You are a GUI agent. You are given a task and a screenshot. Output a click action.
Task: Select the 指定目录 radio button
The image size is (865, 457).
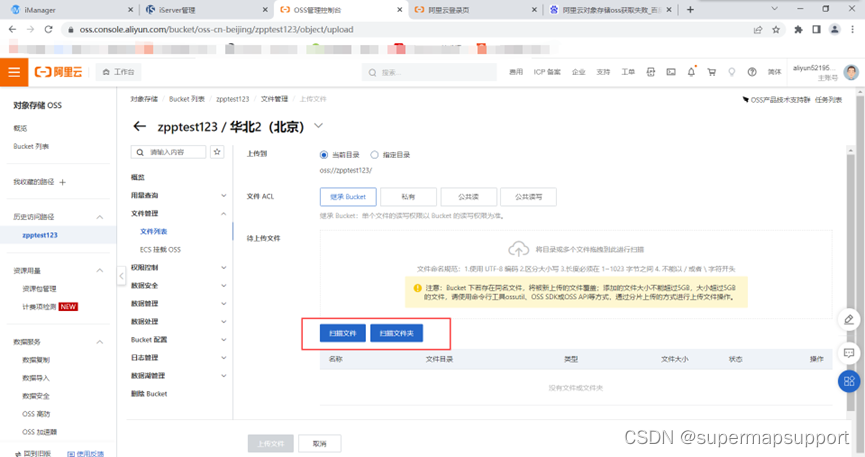375,155
